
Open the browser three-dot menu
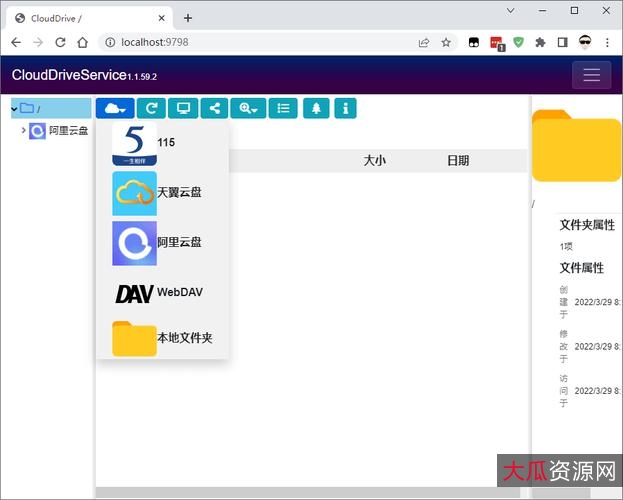(x=607, y=42)
